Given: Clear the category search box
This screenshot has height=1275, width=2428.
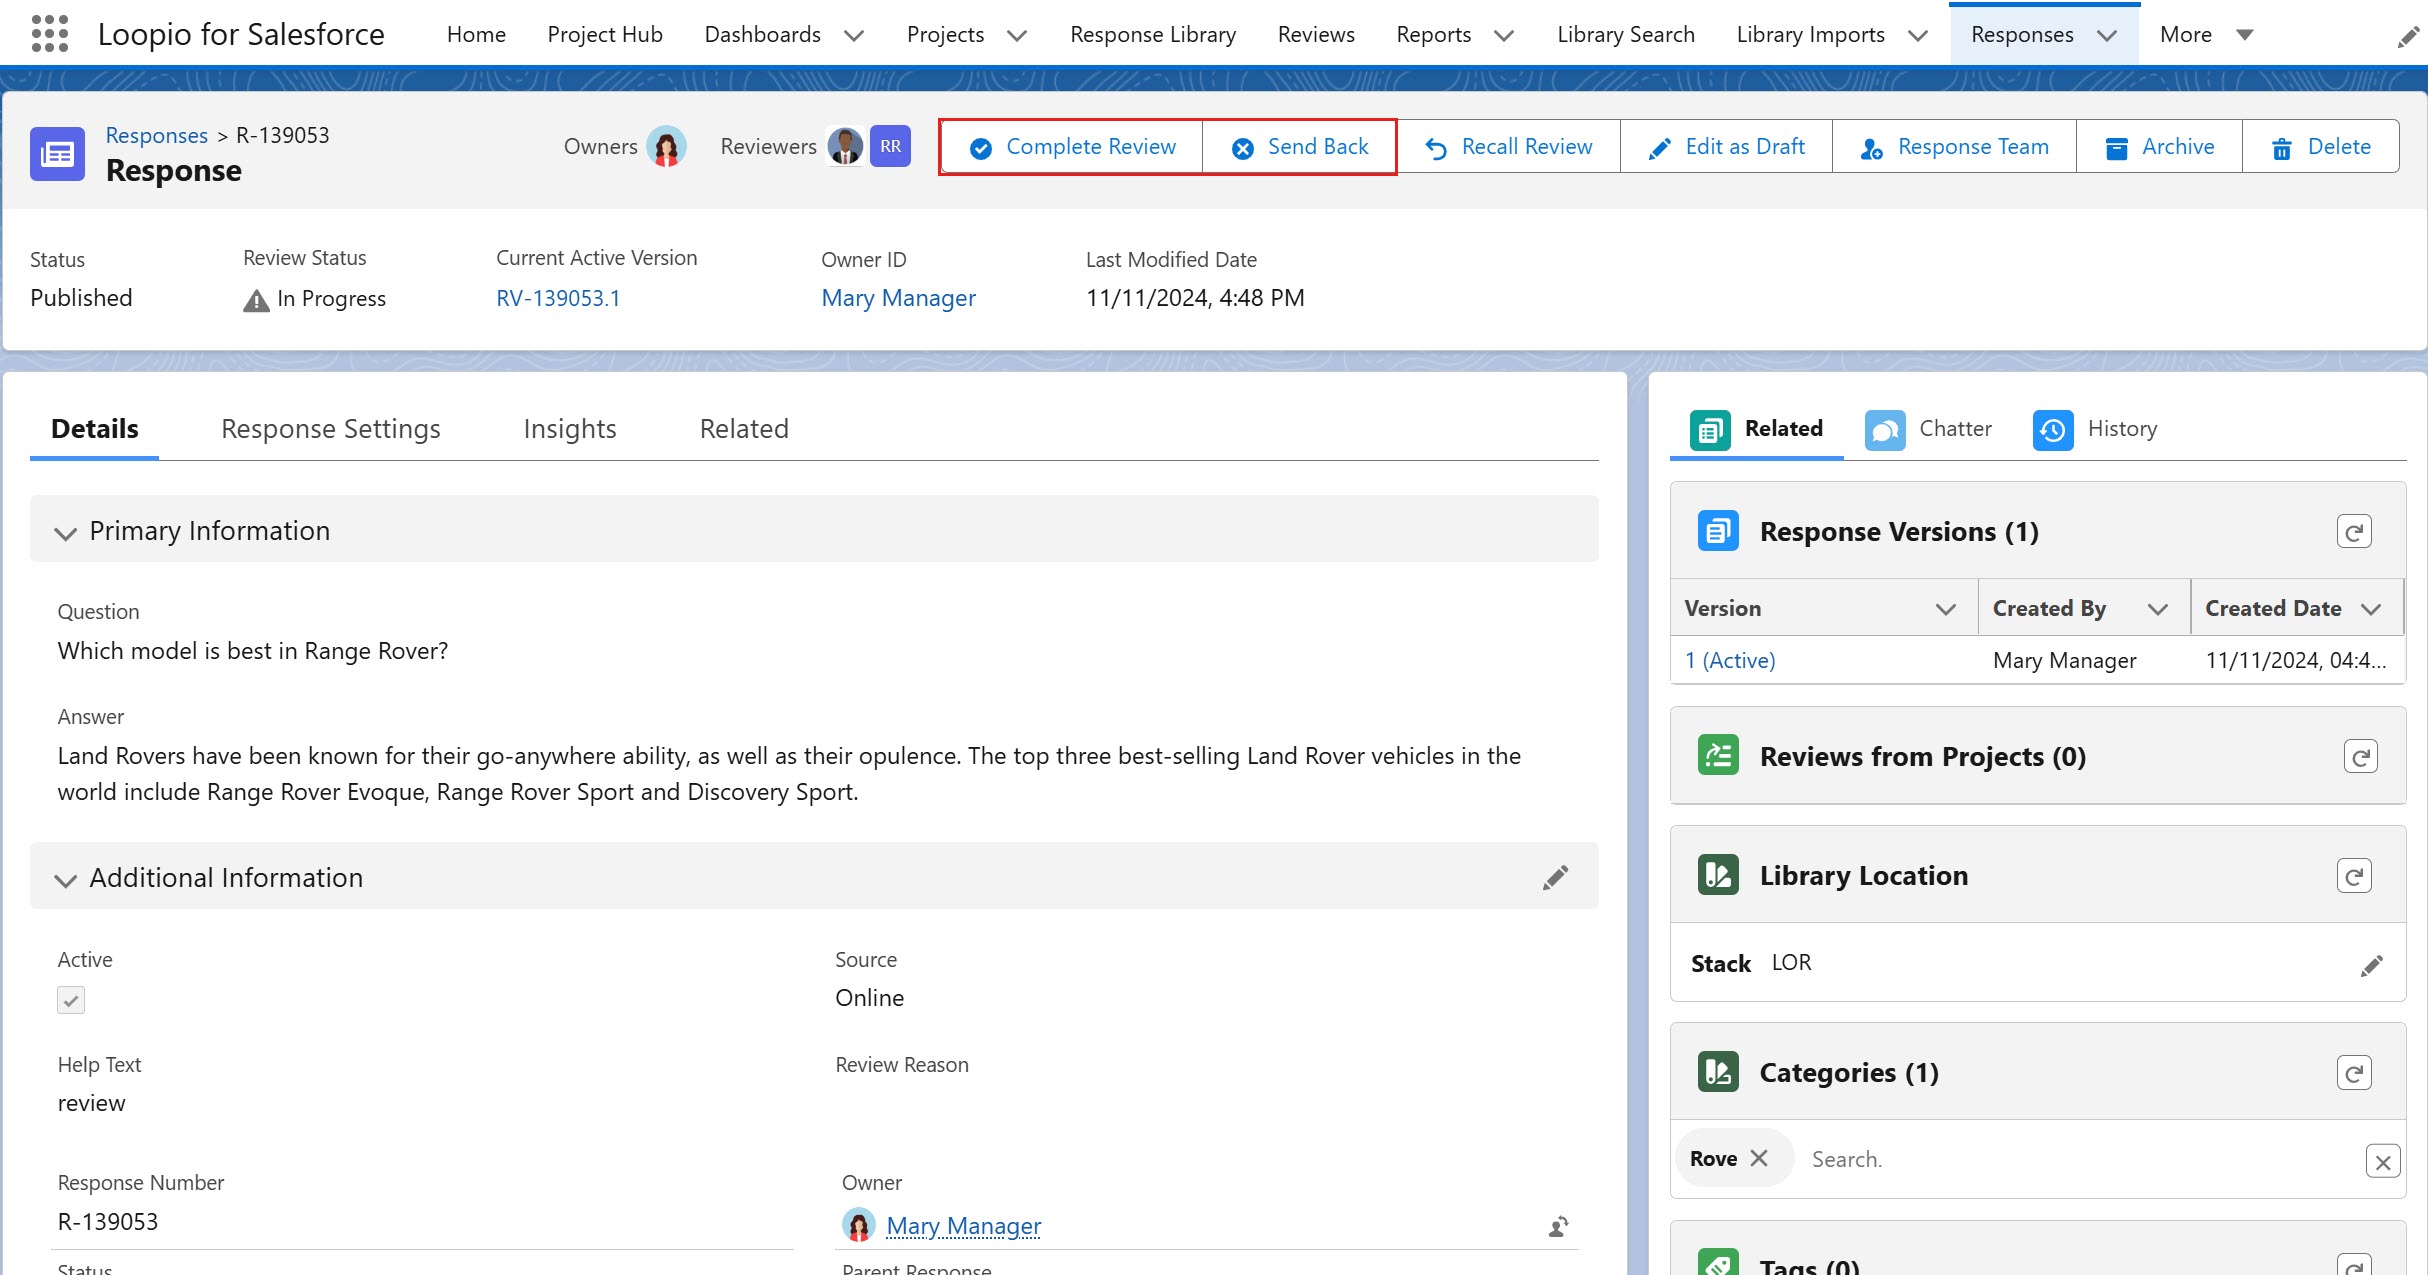Looking at the screenshot, I should coord(2383,1162).
